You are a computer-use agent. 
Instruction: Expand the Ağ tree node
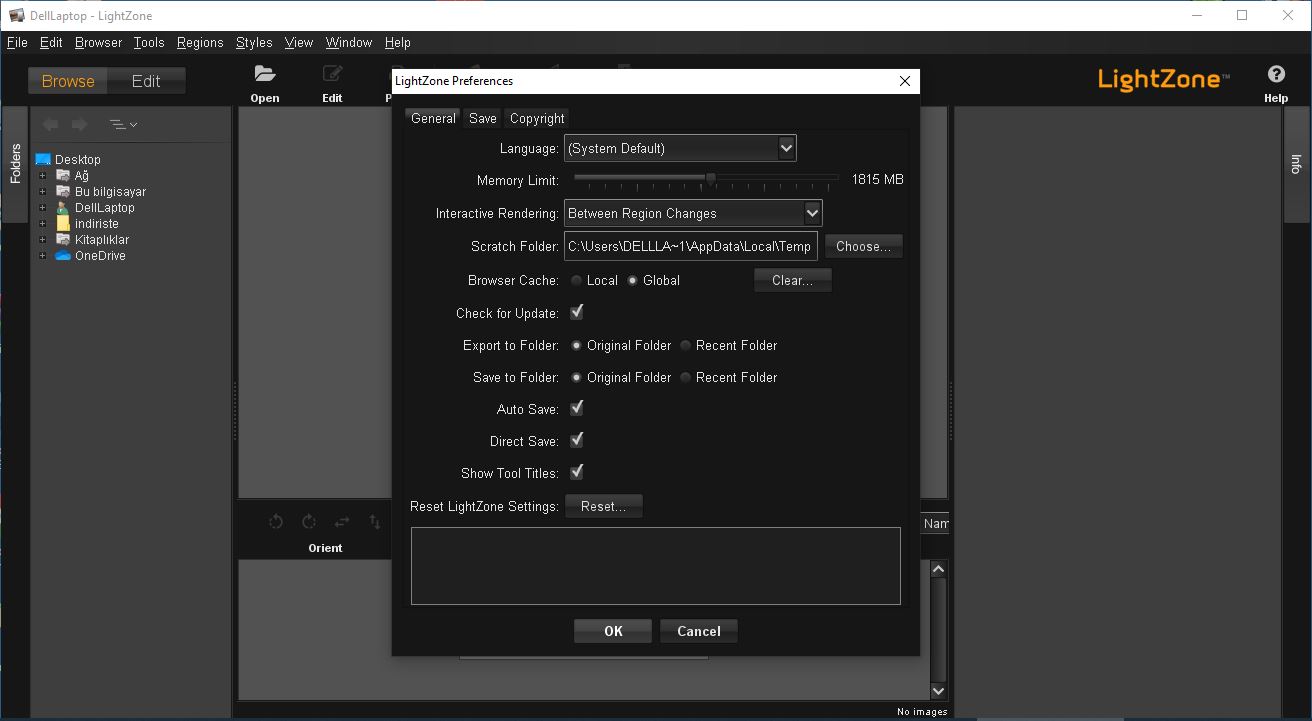click(42, 176)
